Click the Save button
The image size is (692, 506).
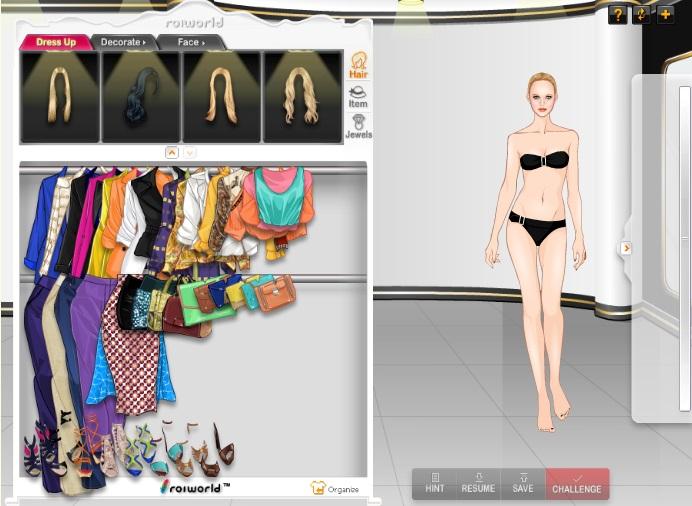click(523, 484)
